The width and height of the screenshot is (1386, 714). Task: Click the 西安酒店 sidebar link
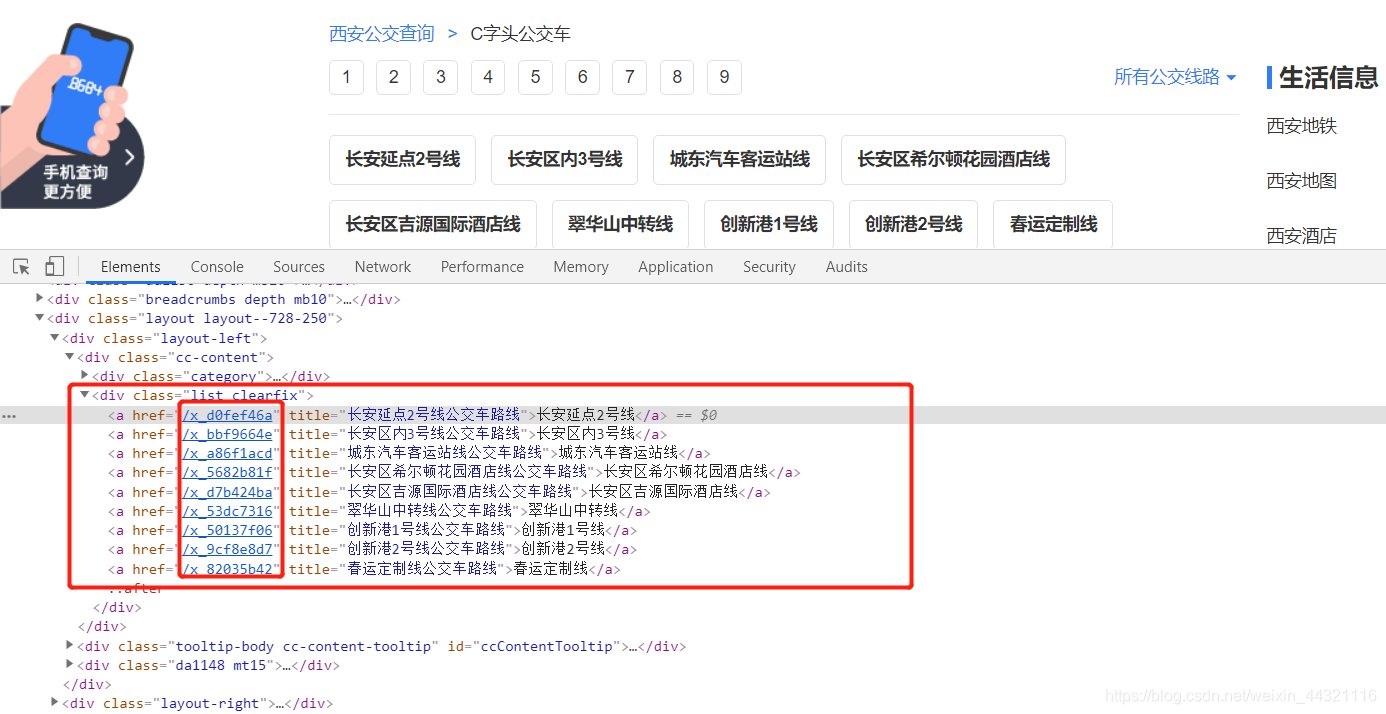pyautogui.click(x=1301, y=236)
